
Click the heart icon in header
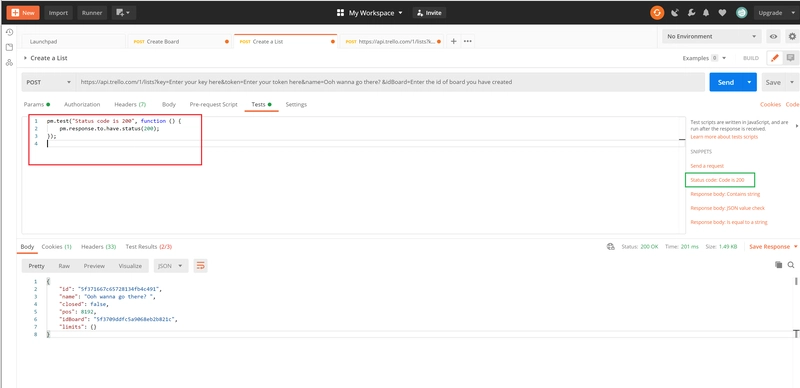(722, 13)
